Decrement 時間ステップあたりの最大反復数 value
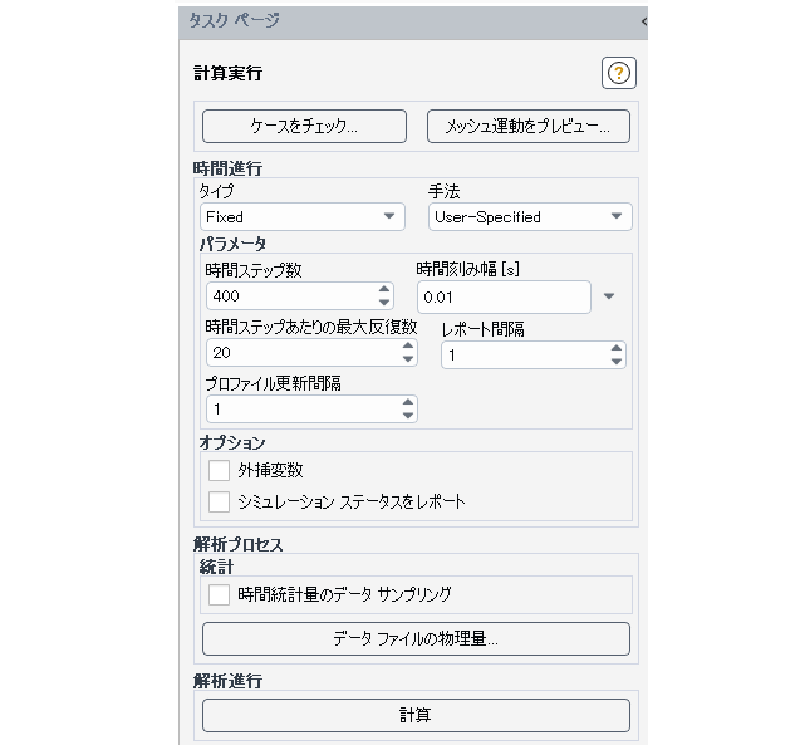This screenshot has height=745, width=800. tap(408, 359)
